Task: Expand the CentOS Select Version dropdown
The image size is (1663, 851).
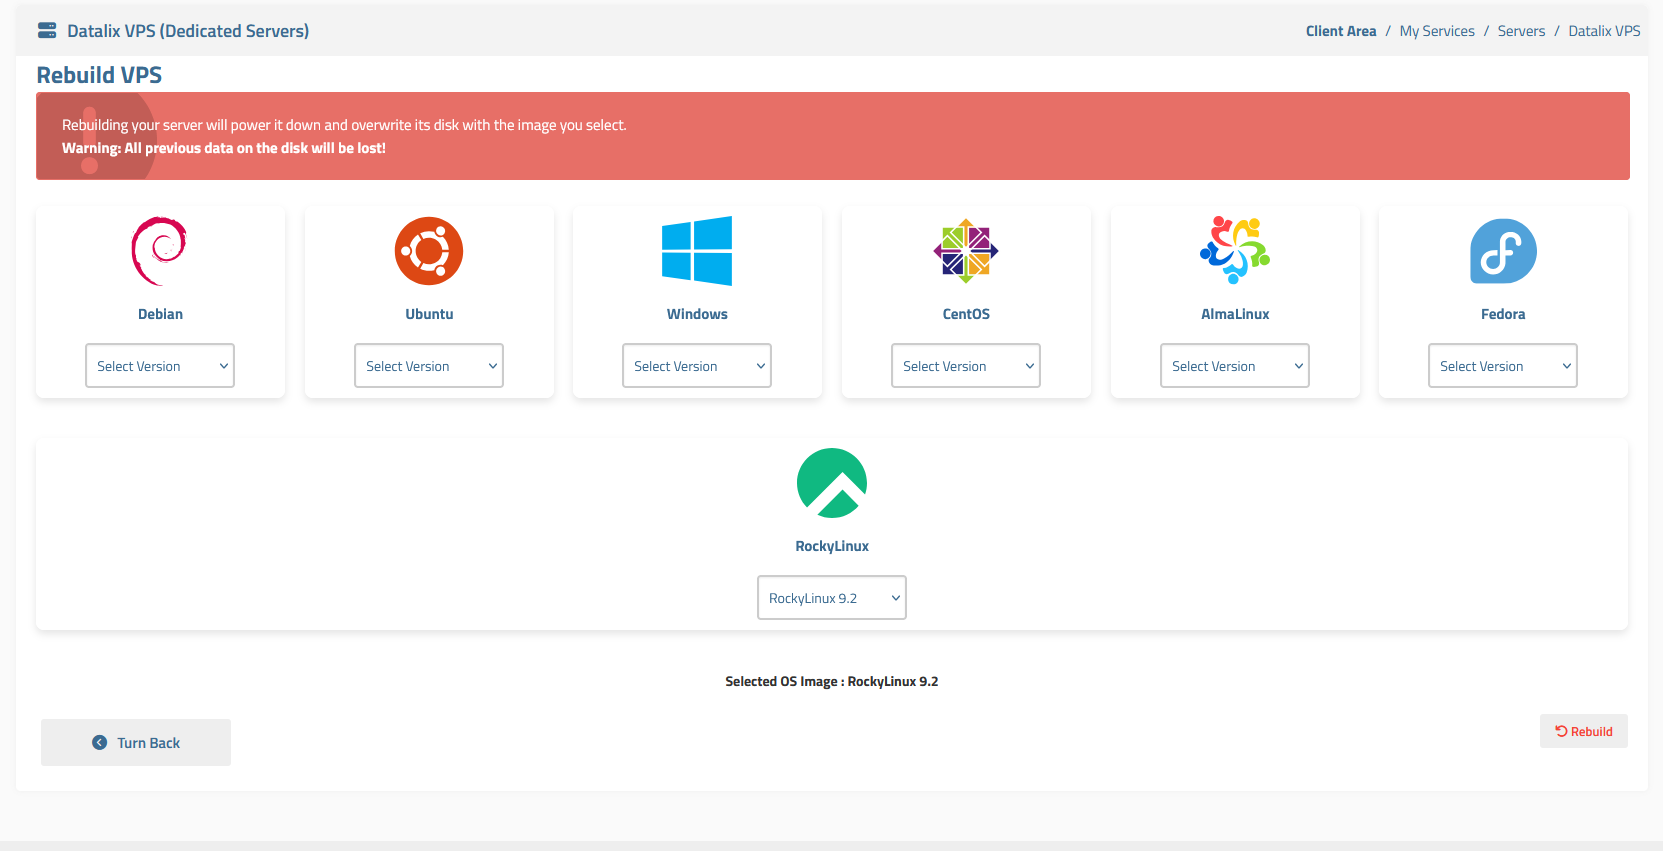Action: pos(966,366)
